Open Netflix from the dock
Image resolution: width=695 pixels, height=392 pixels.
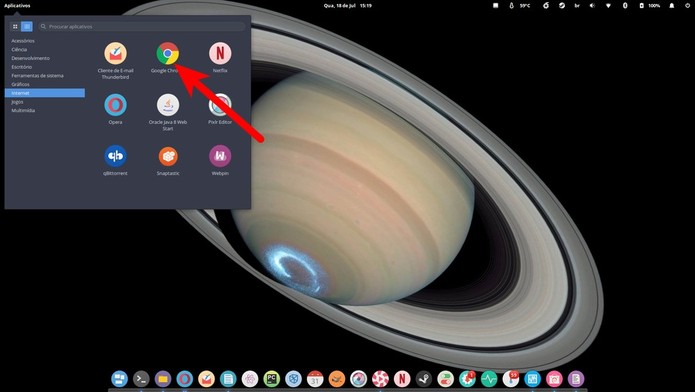click(402, 379)
